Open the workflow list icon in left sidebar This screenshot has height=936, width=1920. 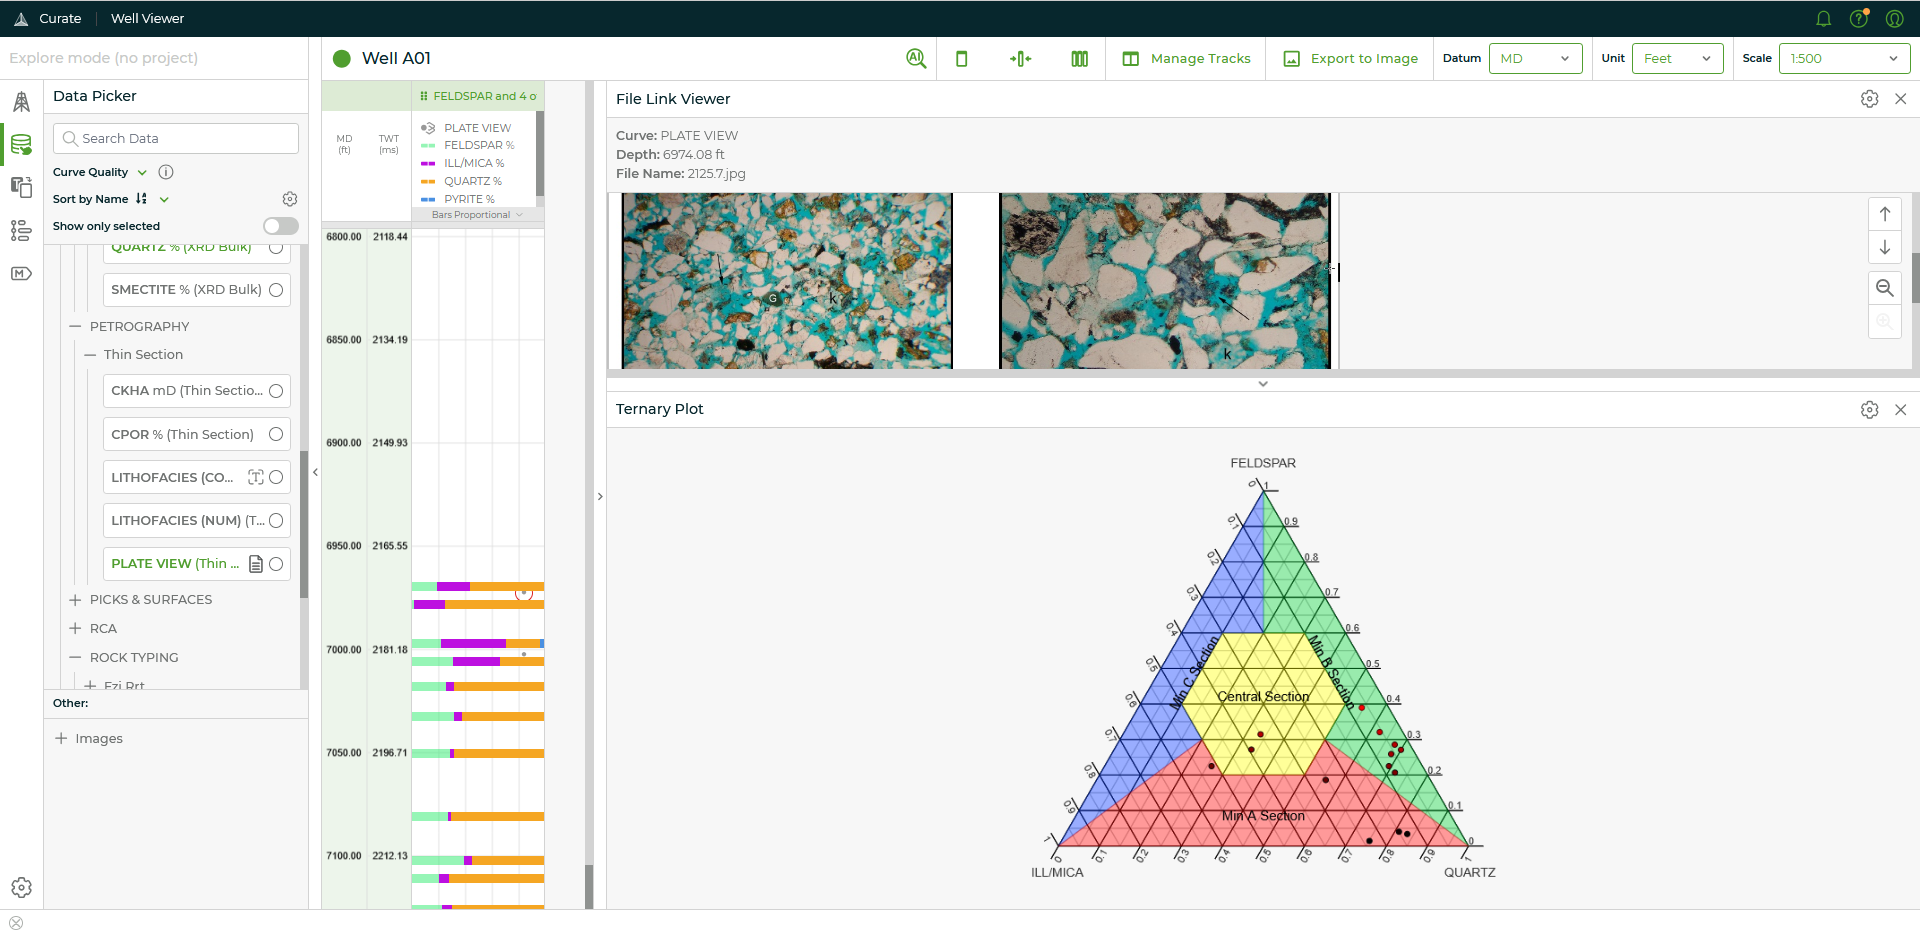pyautogui.click(x=21, y=230)
